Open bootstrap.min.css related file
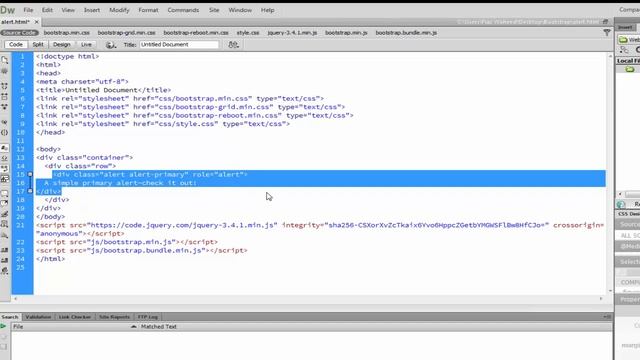 click(67, 33)
